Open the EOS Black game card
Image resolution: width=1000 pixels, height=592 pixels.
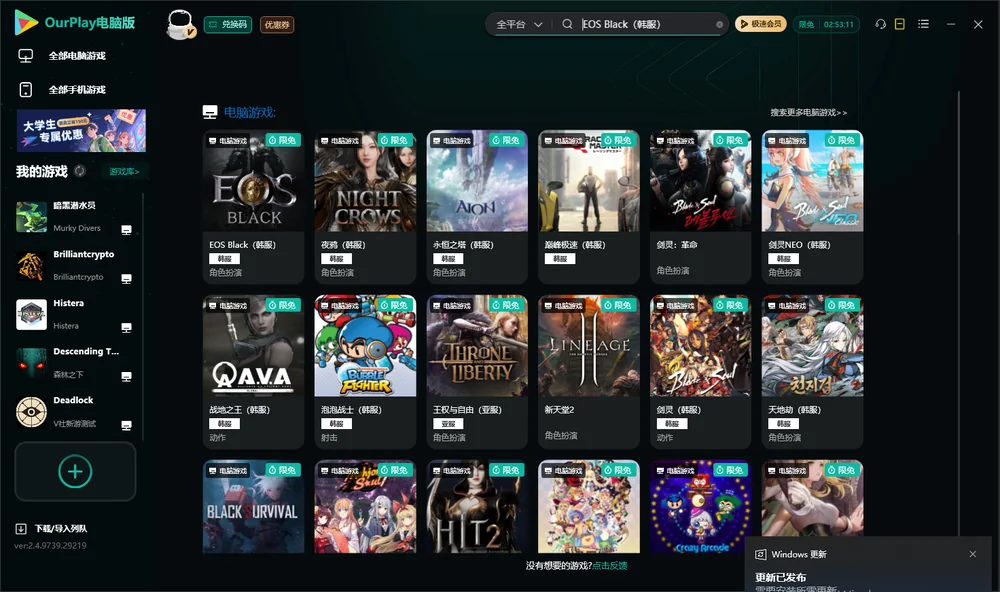tap(253, 207)
